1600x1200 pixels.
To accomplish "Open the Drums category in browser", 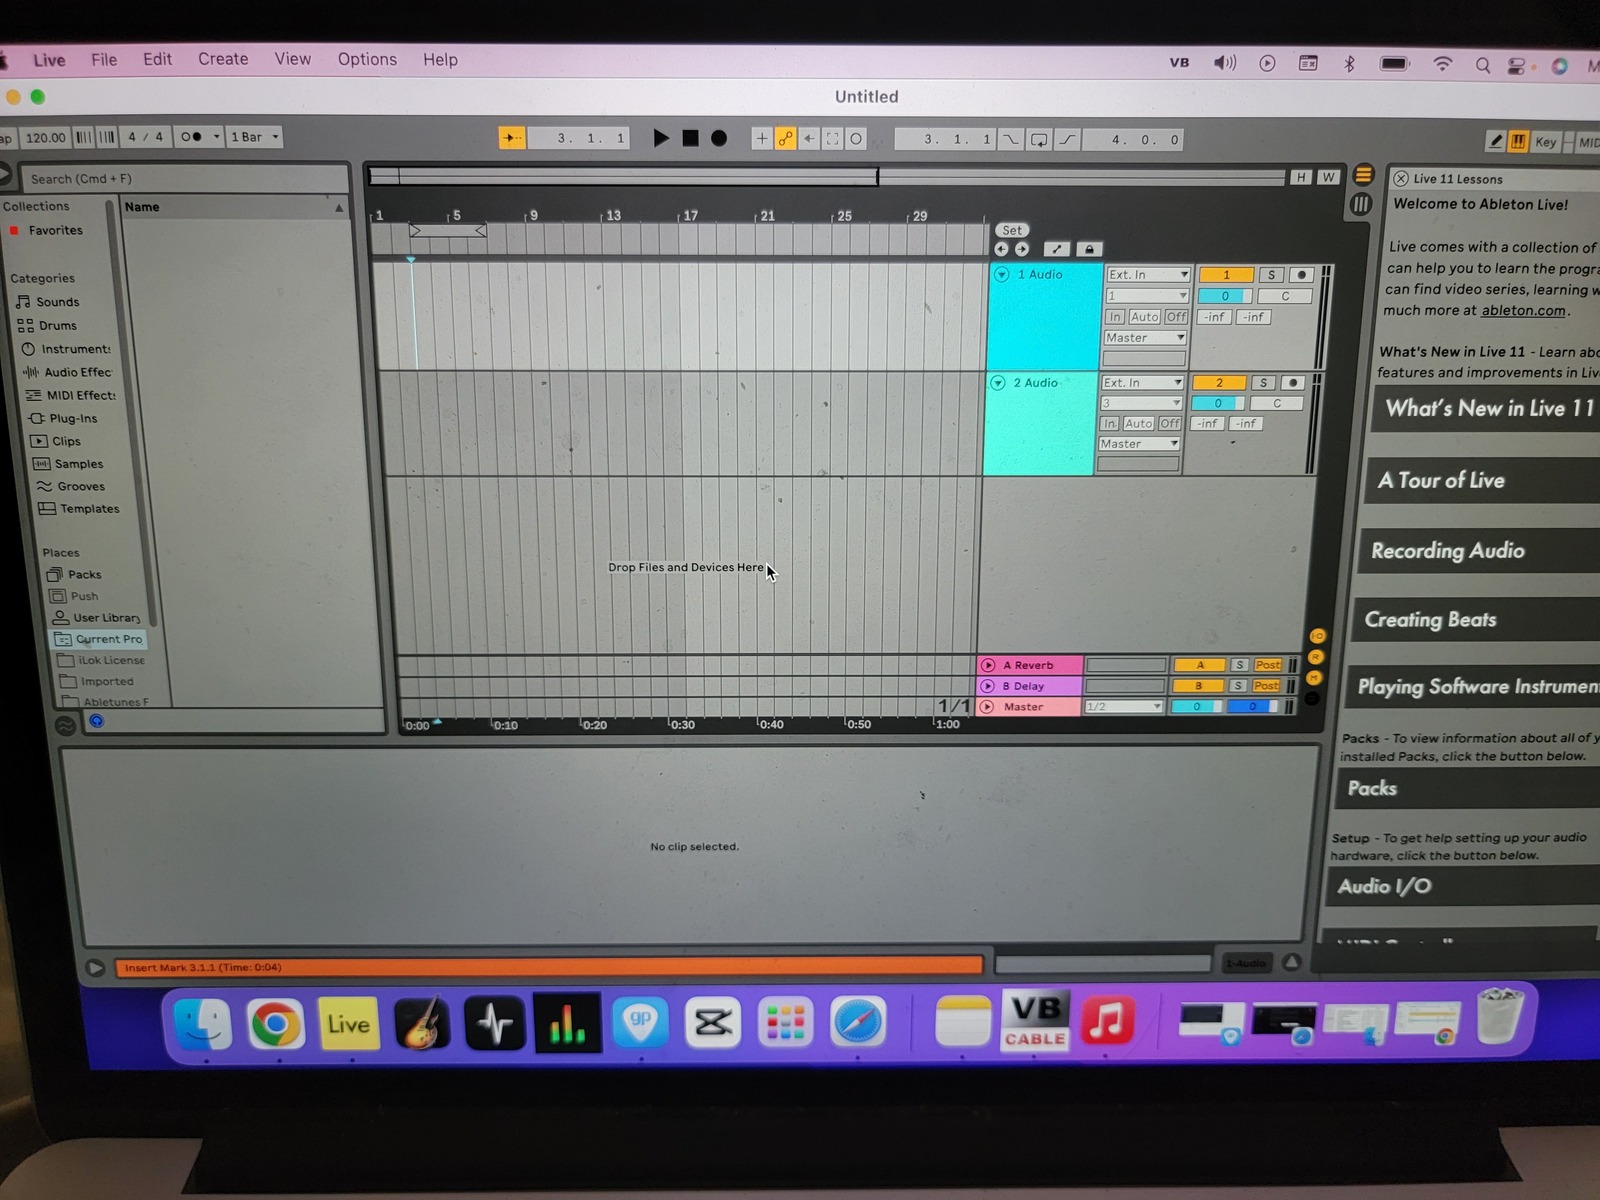I will pyautogui.click(x=47, y=325).
